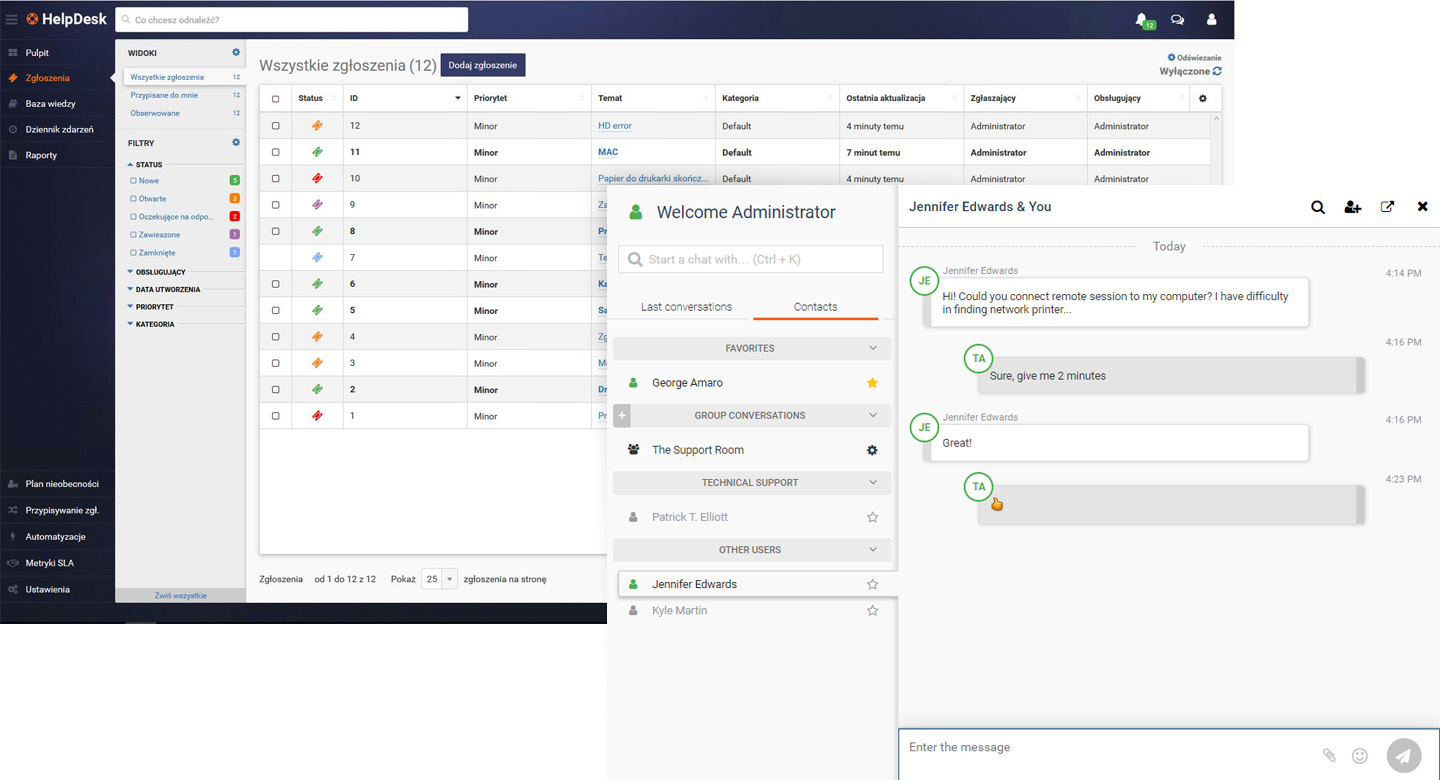Click the notifications bell icon
The width and height of the screenshot is (1440, 780).
1141,19
